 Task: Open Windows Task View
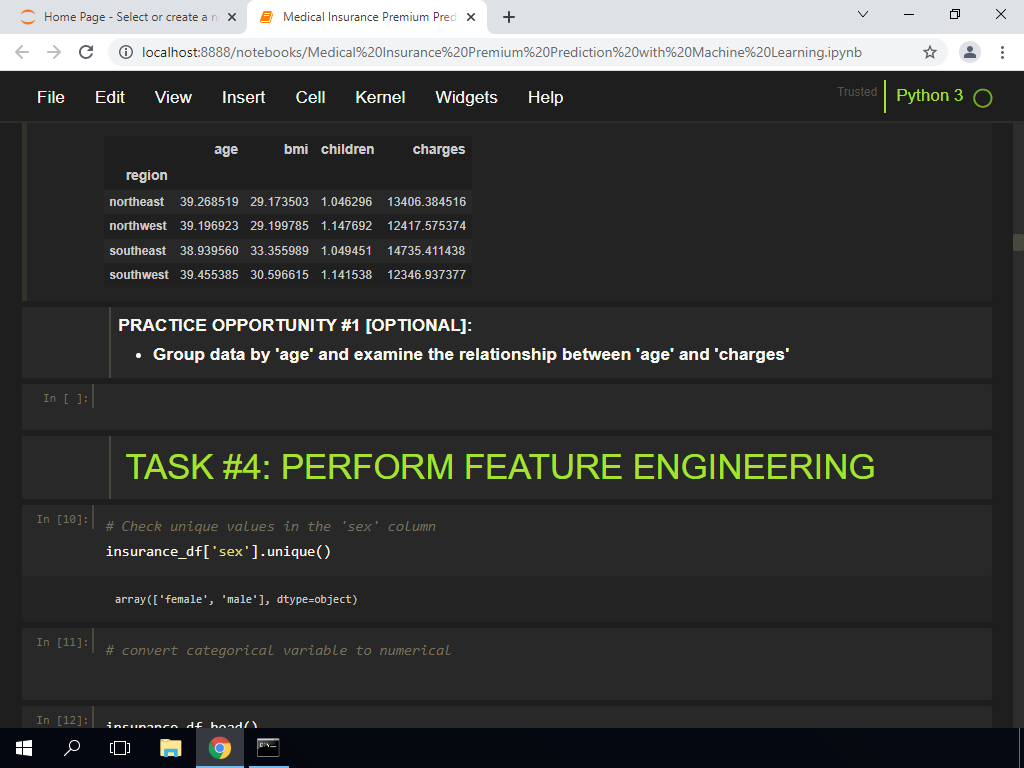(120, 748)
